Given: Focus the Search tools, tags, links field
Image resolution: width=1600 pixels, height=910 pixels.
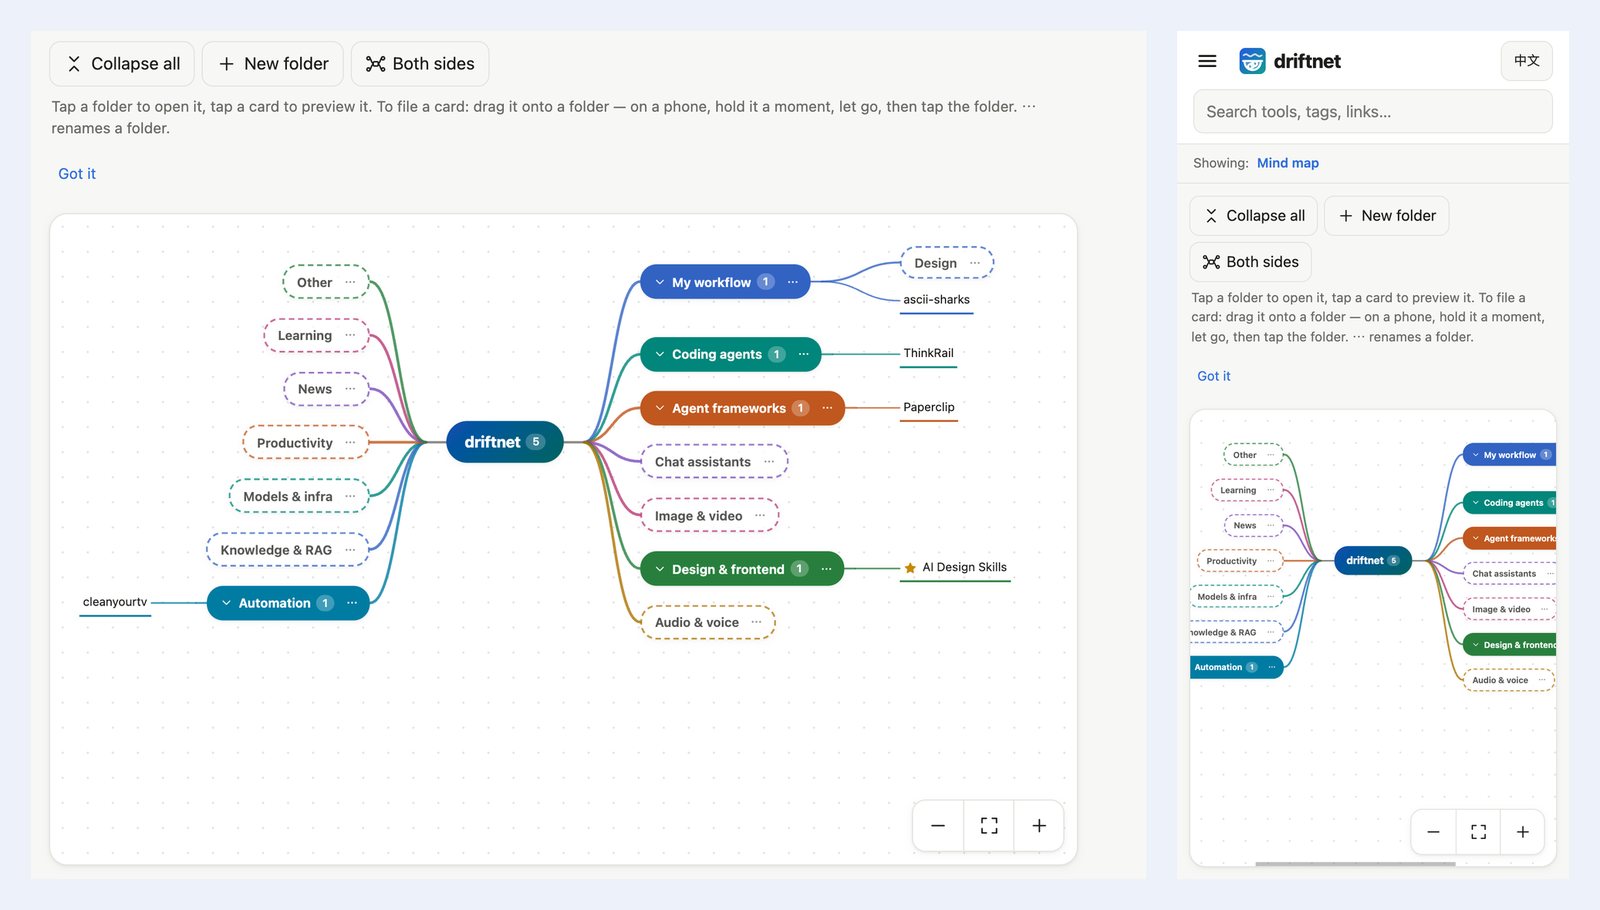Looking at the screenshot, I should tap(1372, 112).
